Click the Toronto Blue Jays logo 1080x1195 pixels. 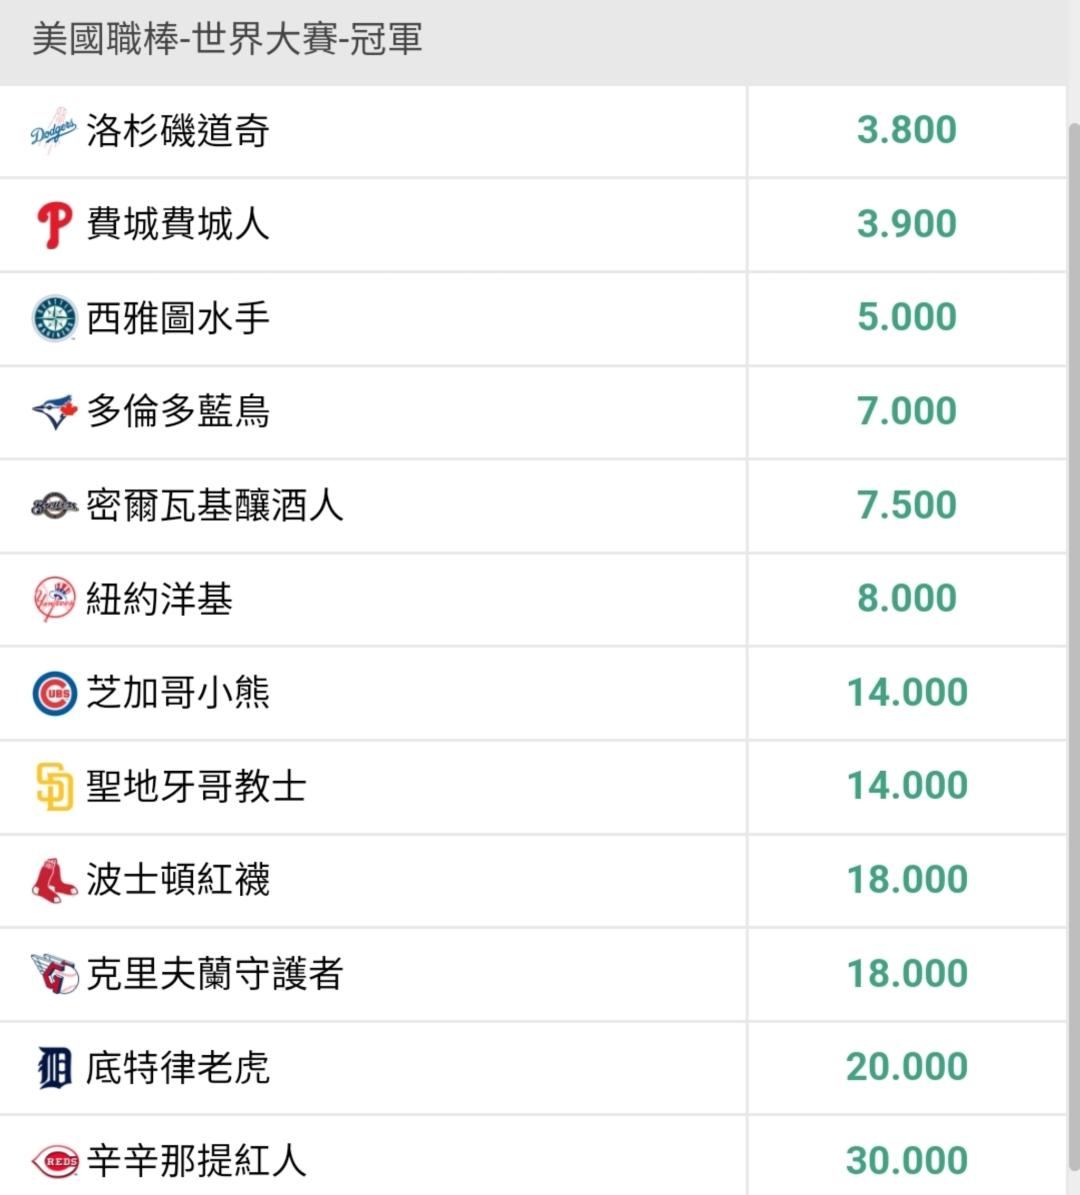click(54, 412)
